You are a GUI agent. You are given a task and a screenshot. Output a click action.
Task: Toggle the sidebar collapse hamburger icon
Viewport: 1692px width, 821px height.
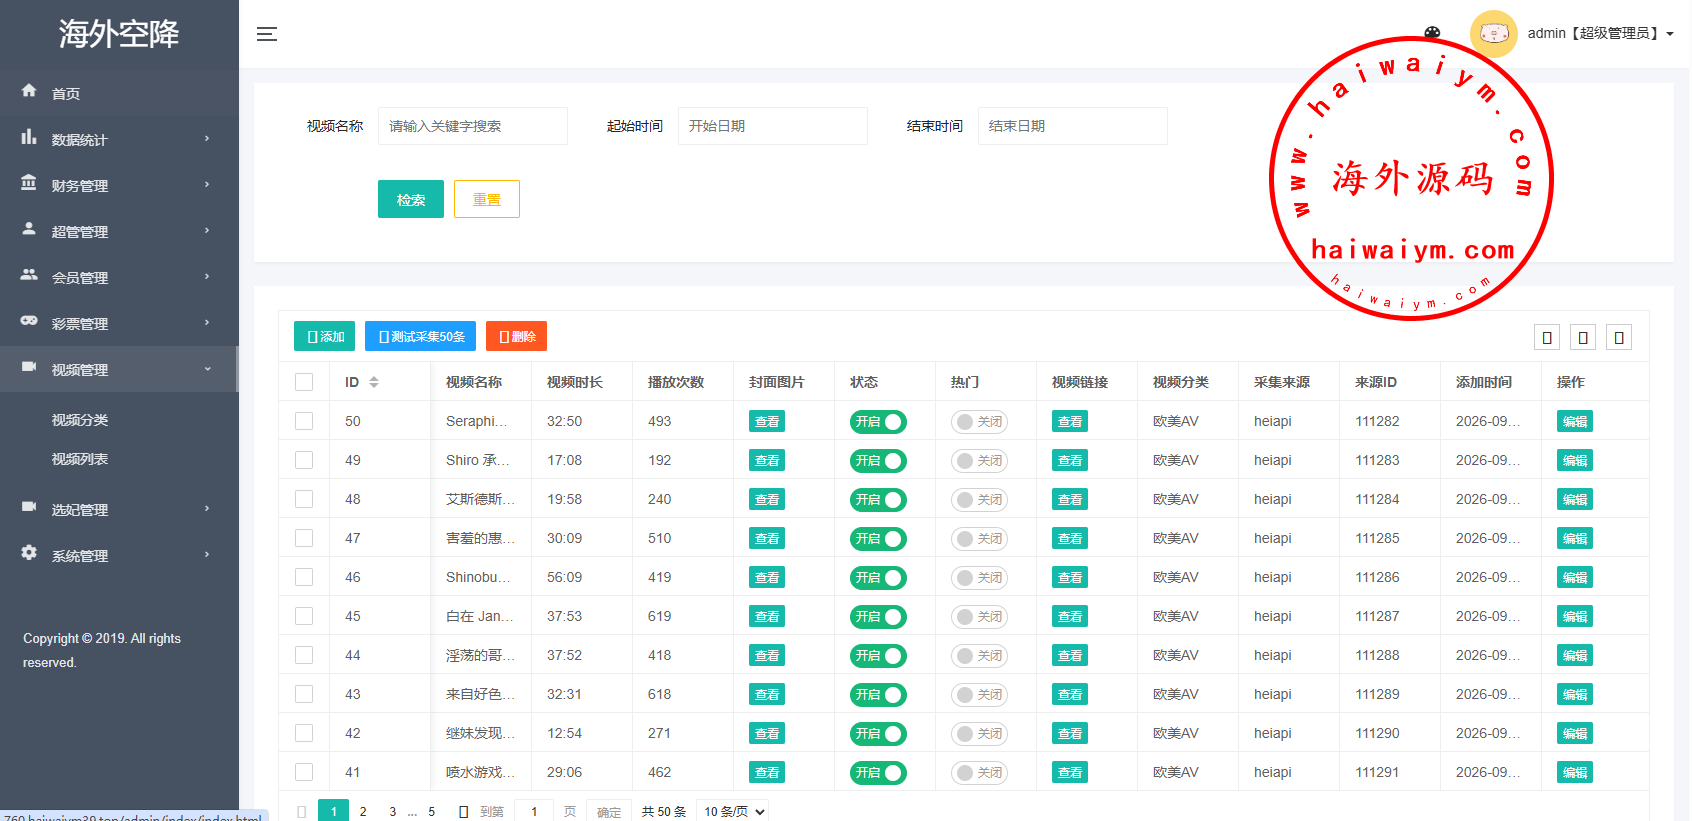point(267,34)
